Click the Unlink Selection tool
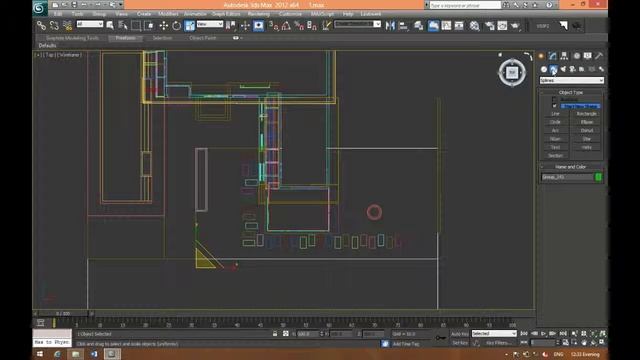The height and width of the screenshot is (360, 640). (54, 25)
